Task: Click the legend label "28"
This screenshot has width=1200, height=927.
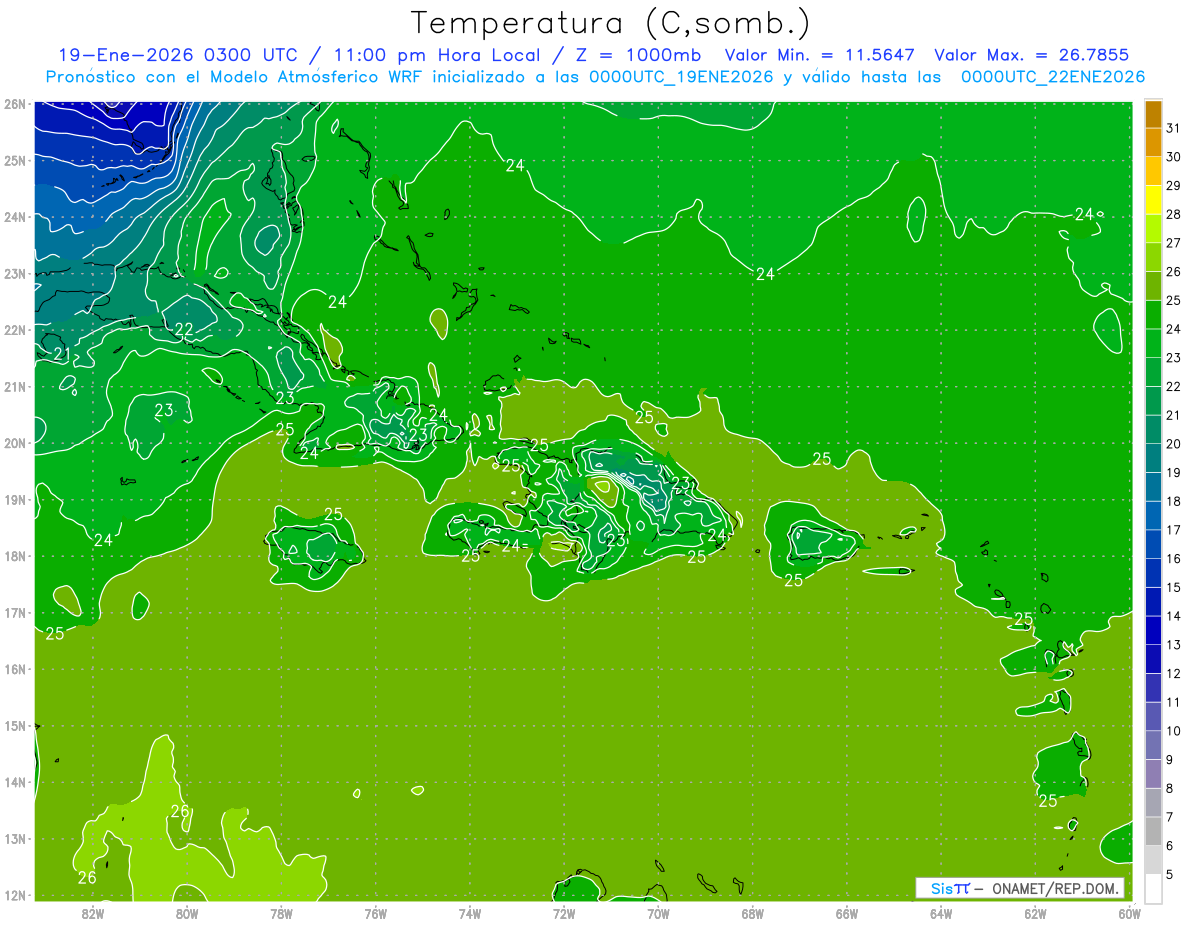Action: 1173,214
